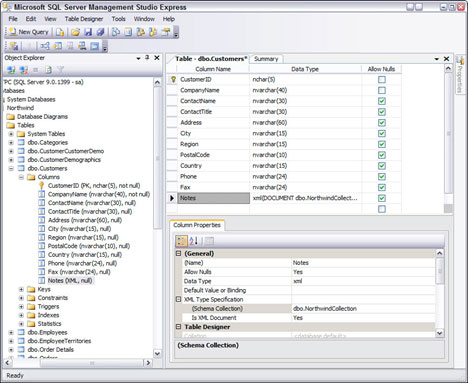Toggle Allow Nulls checkbox for CompanyName
The width and height of the screenshot is (469, 384).
tap(382, 90)
